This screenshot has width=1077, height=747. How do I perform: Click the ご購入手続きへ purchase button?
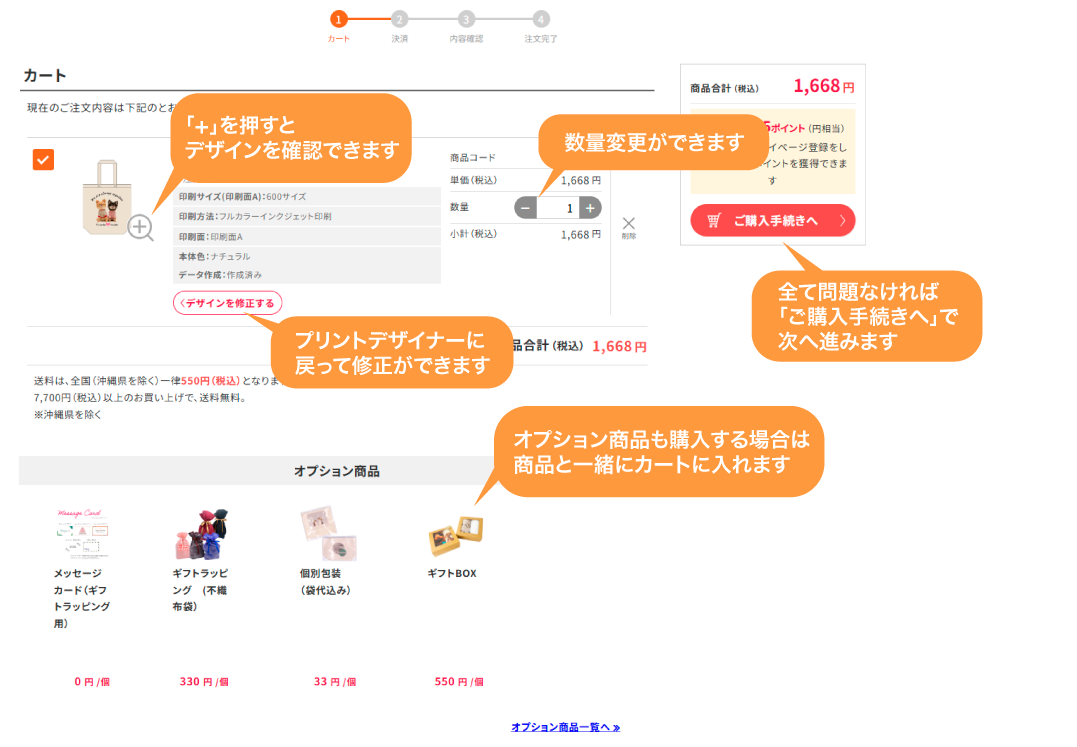pos(773,221)
